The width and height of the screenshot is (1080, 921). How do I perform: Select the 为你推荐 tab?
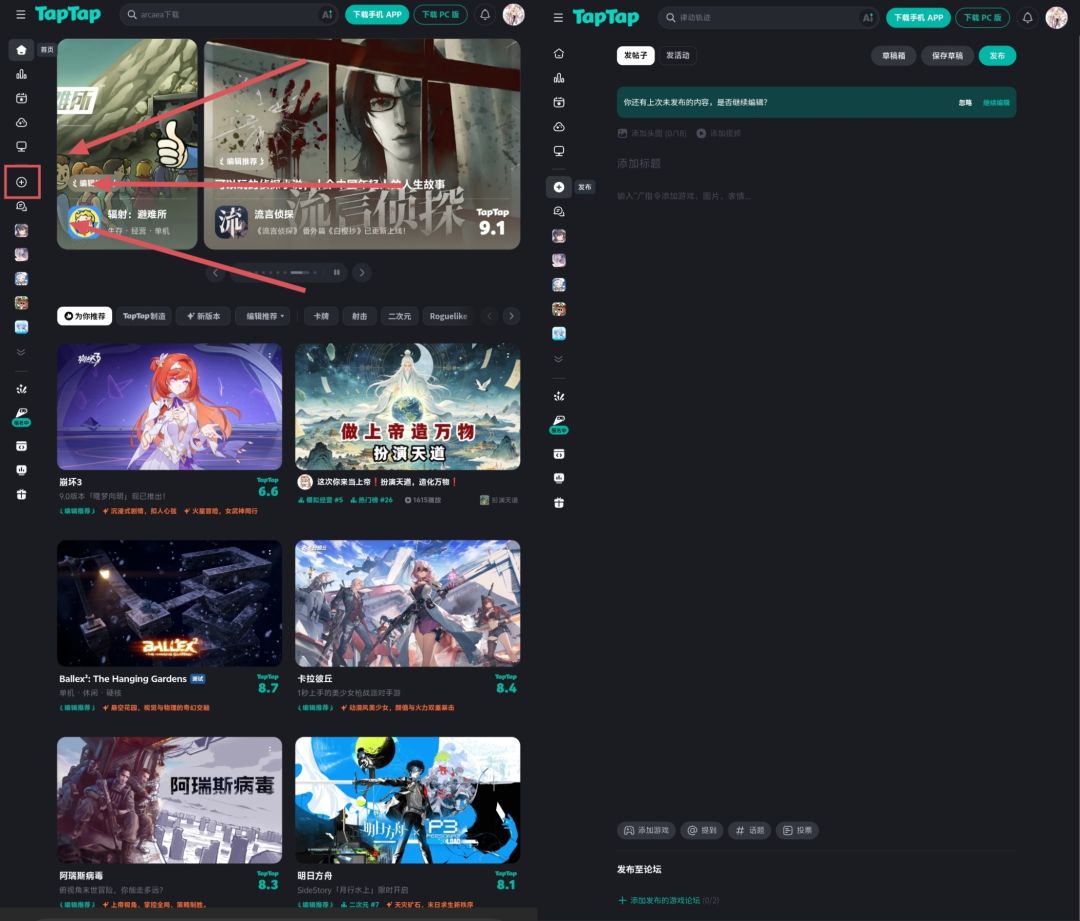85,316
